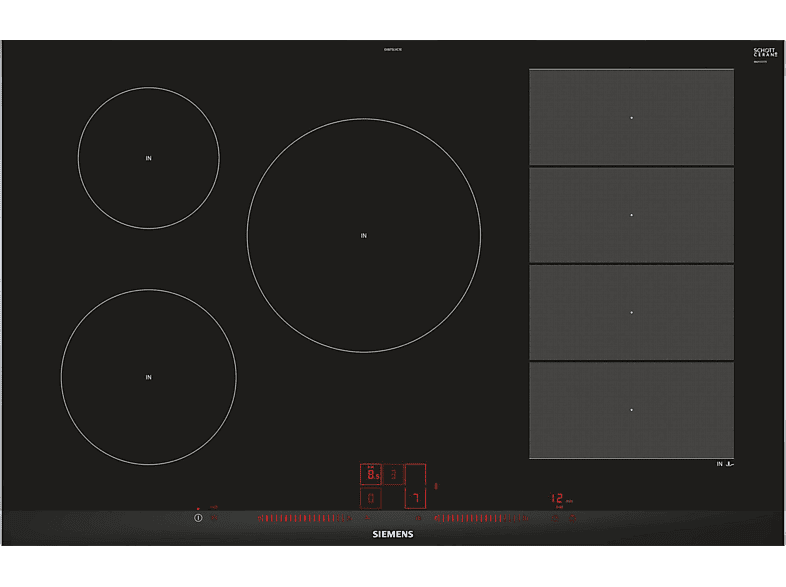
Task: Select the zone display showing 3
Action: 393,475
